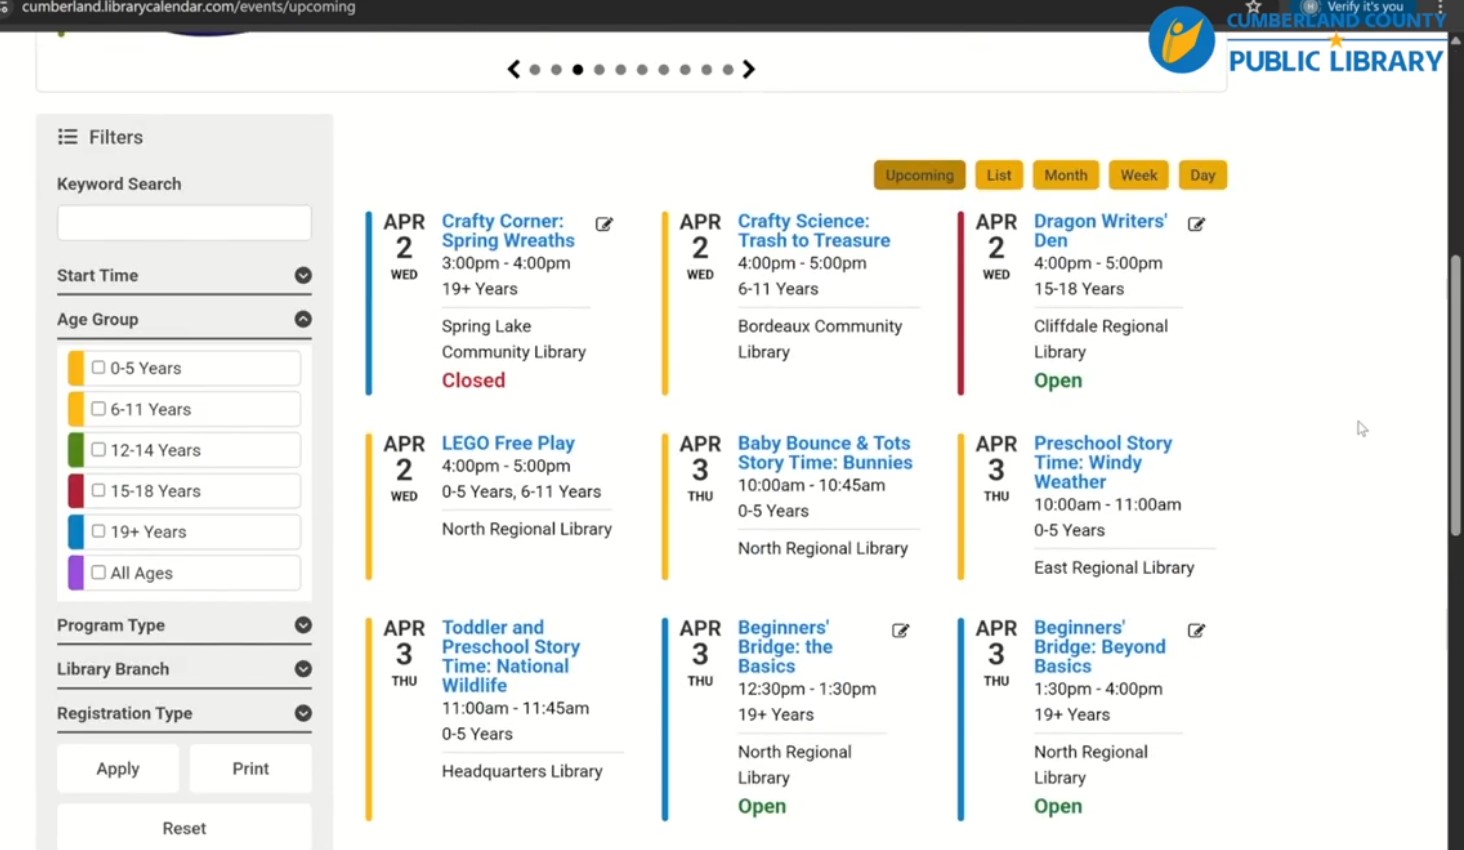Image resolution: width=1464 pixels, height=850 pixels.
Task: Click the carousel next arrow
Action: pyautogui.click(x=748, y=69)
